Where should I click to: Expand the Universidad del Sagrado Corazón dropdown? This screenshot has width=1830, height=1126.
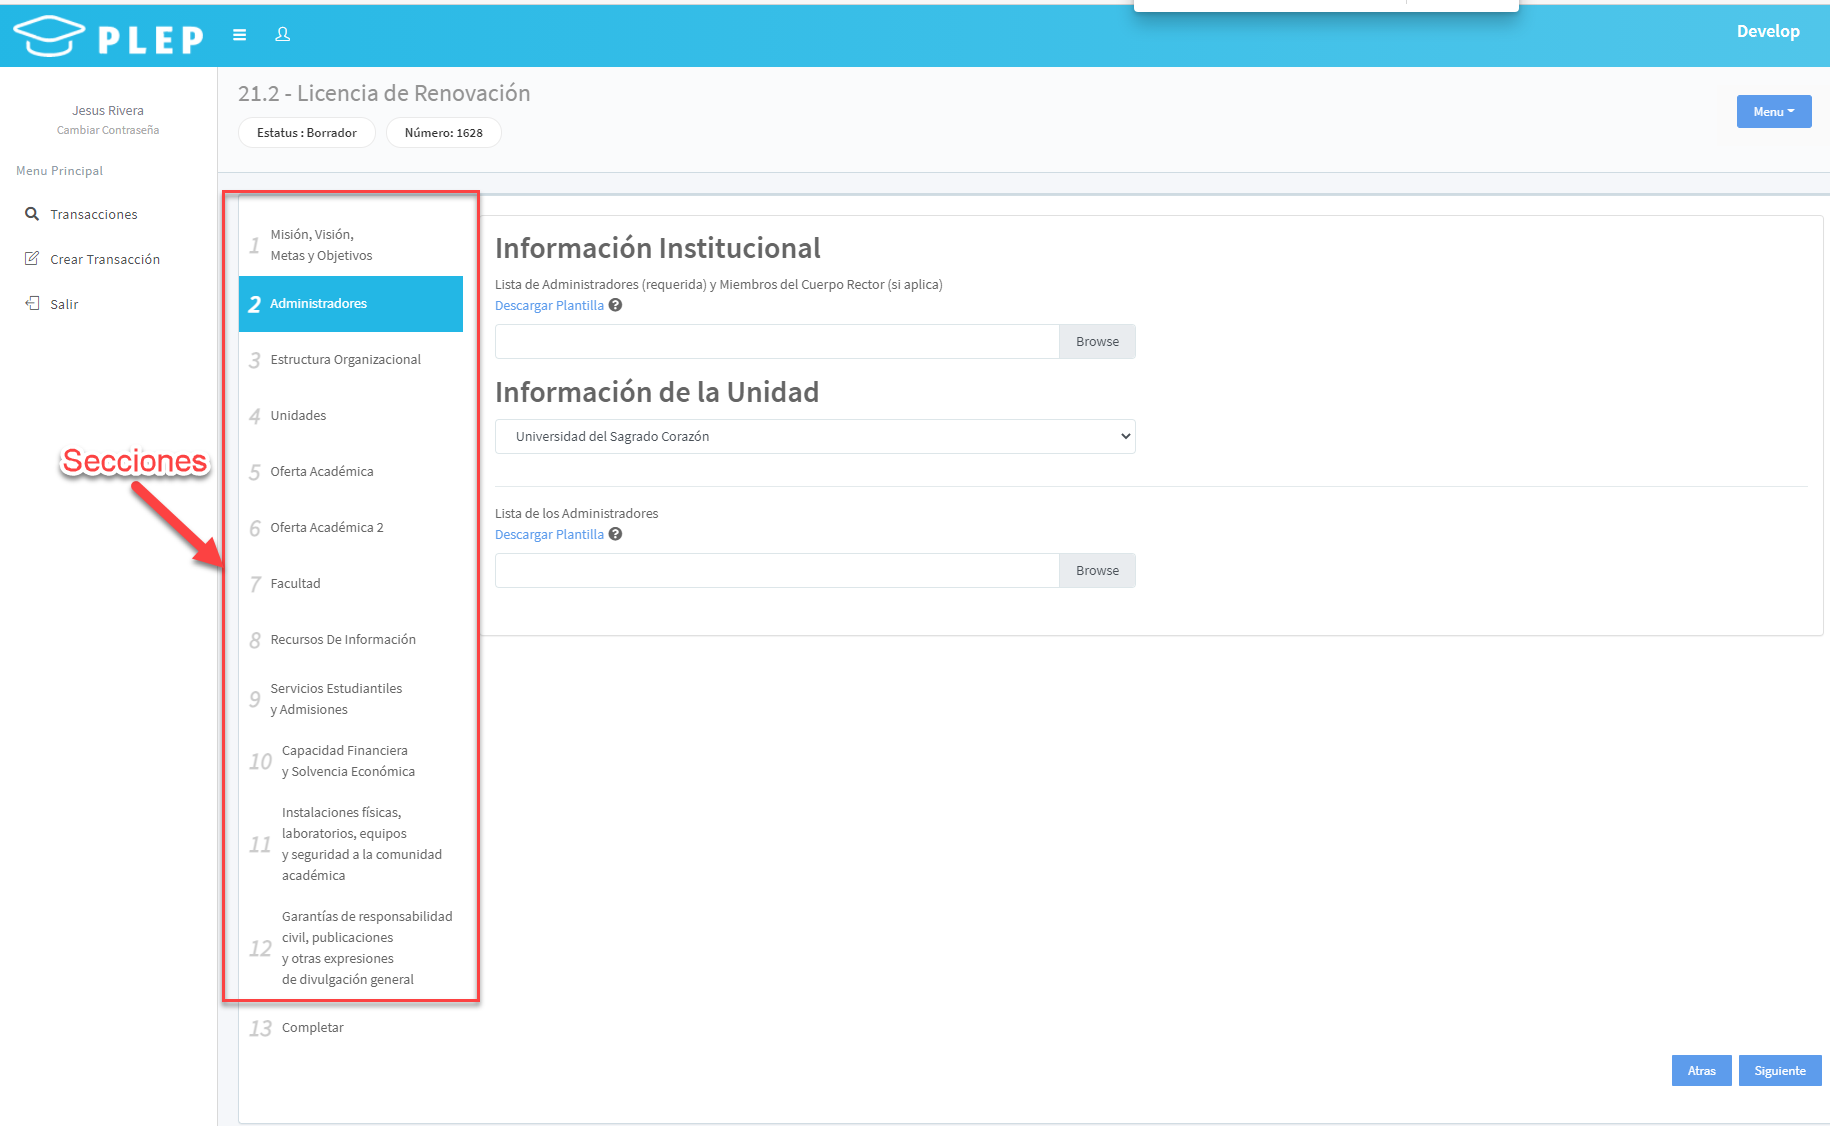click(x=815, y=436)
